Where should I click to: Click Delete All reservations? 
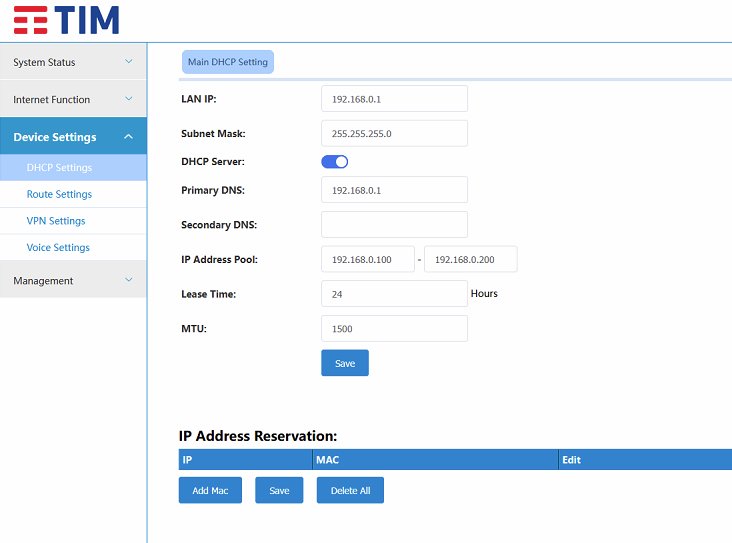pos(350,491)
